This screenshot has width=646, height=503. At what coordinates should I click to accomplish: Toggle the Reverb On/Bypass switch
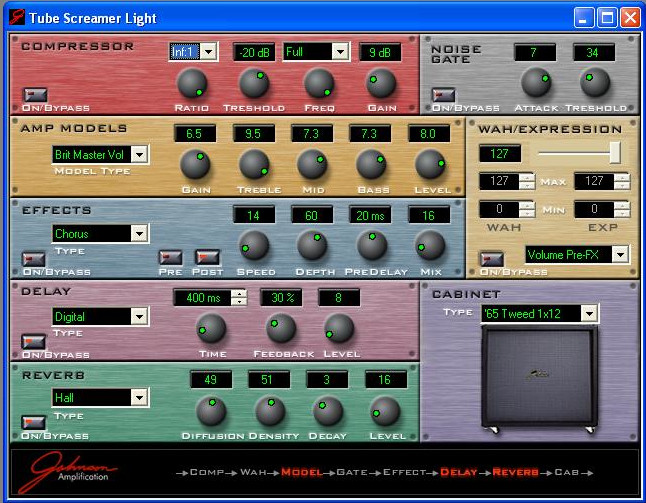coord(33,423)
